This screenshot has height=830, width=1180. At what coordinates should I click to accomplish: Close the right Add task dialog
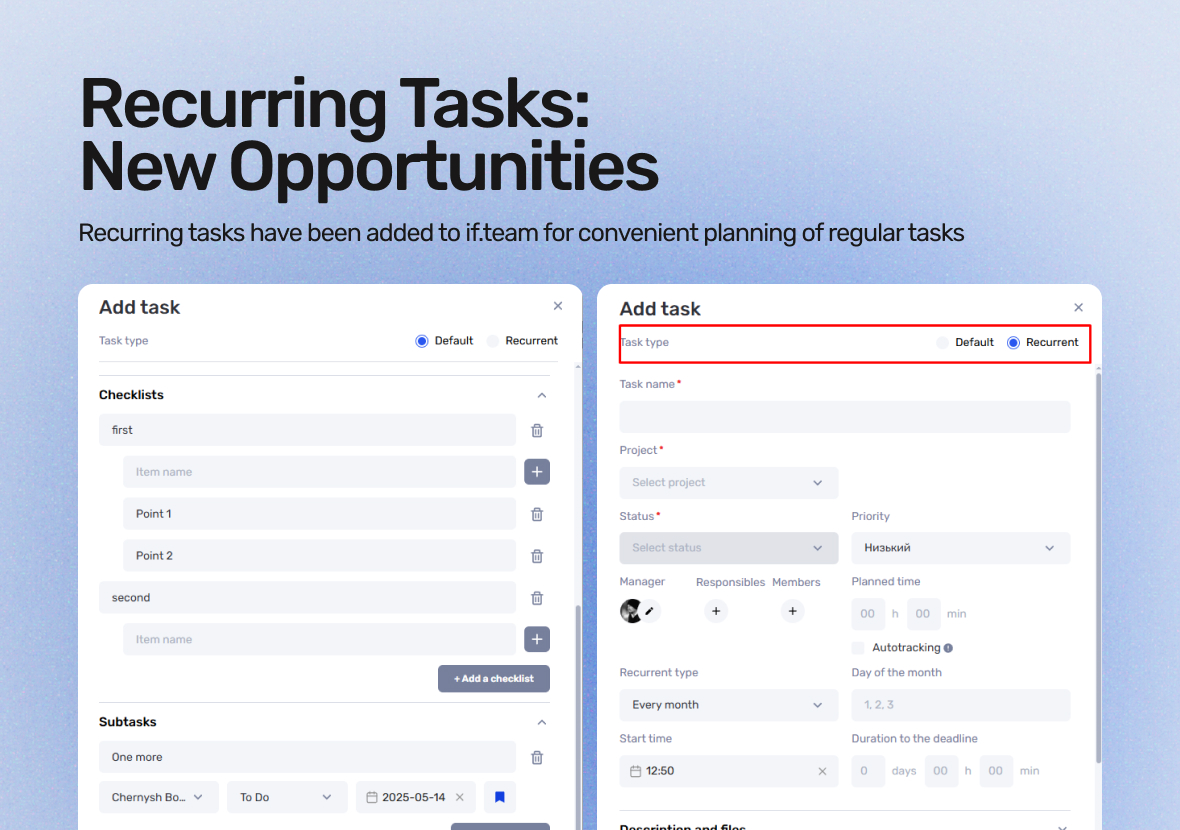1078,307
